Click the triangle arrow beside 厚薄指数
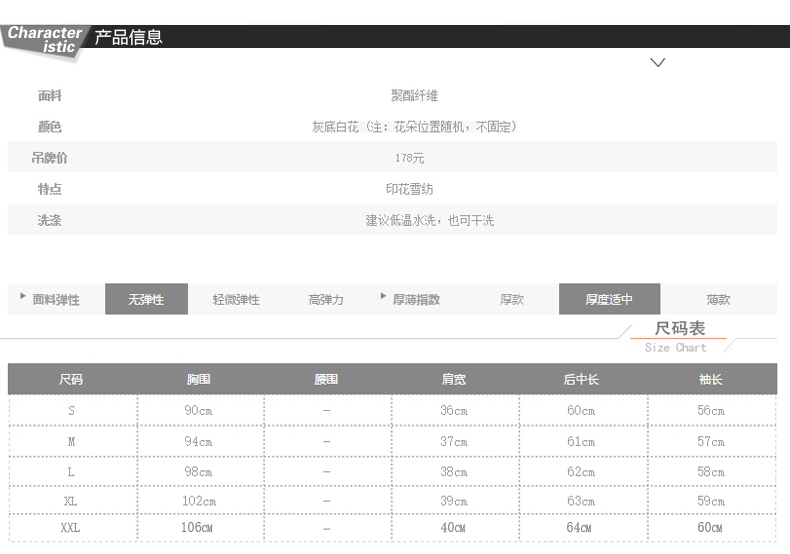This screenshot has height=554, width=790. 383,297
